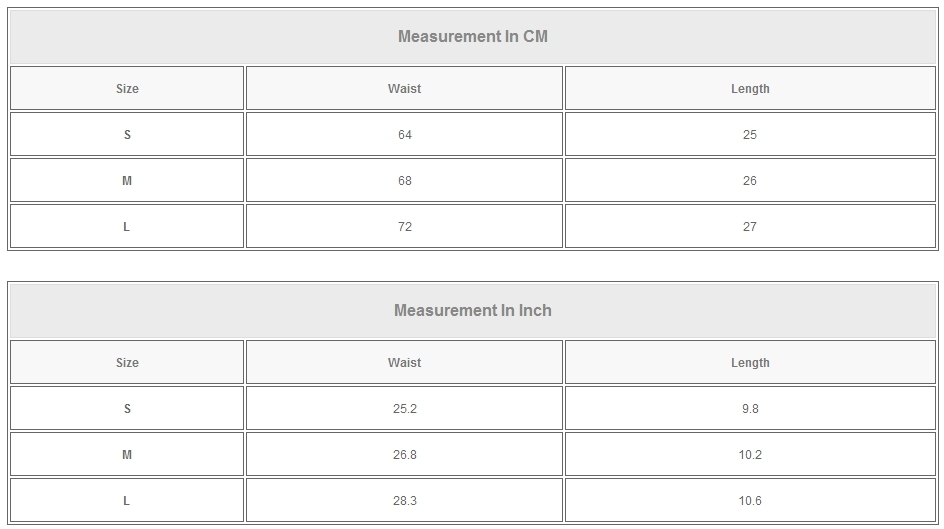This screenshot has width=944, height=529.
Task: Select the inch length value 9.8
Action: tap(750, 409)
